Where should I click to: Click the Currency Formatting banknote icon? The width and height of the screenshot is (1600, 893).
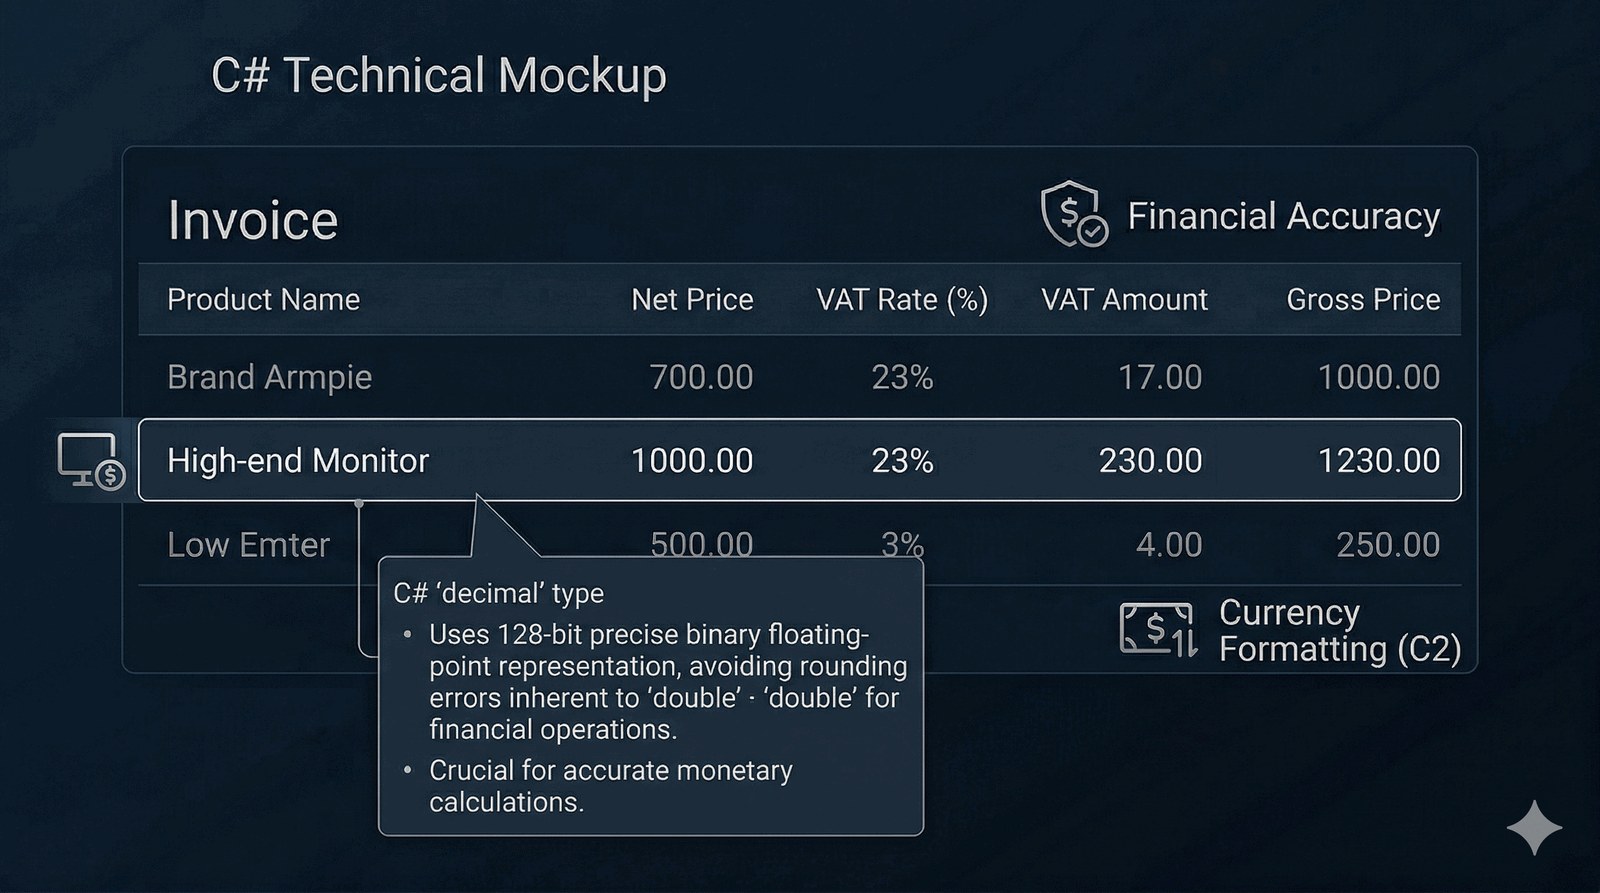1158,629
